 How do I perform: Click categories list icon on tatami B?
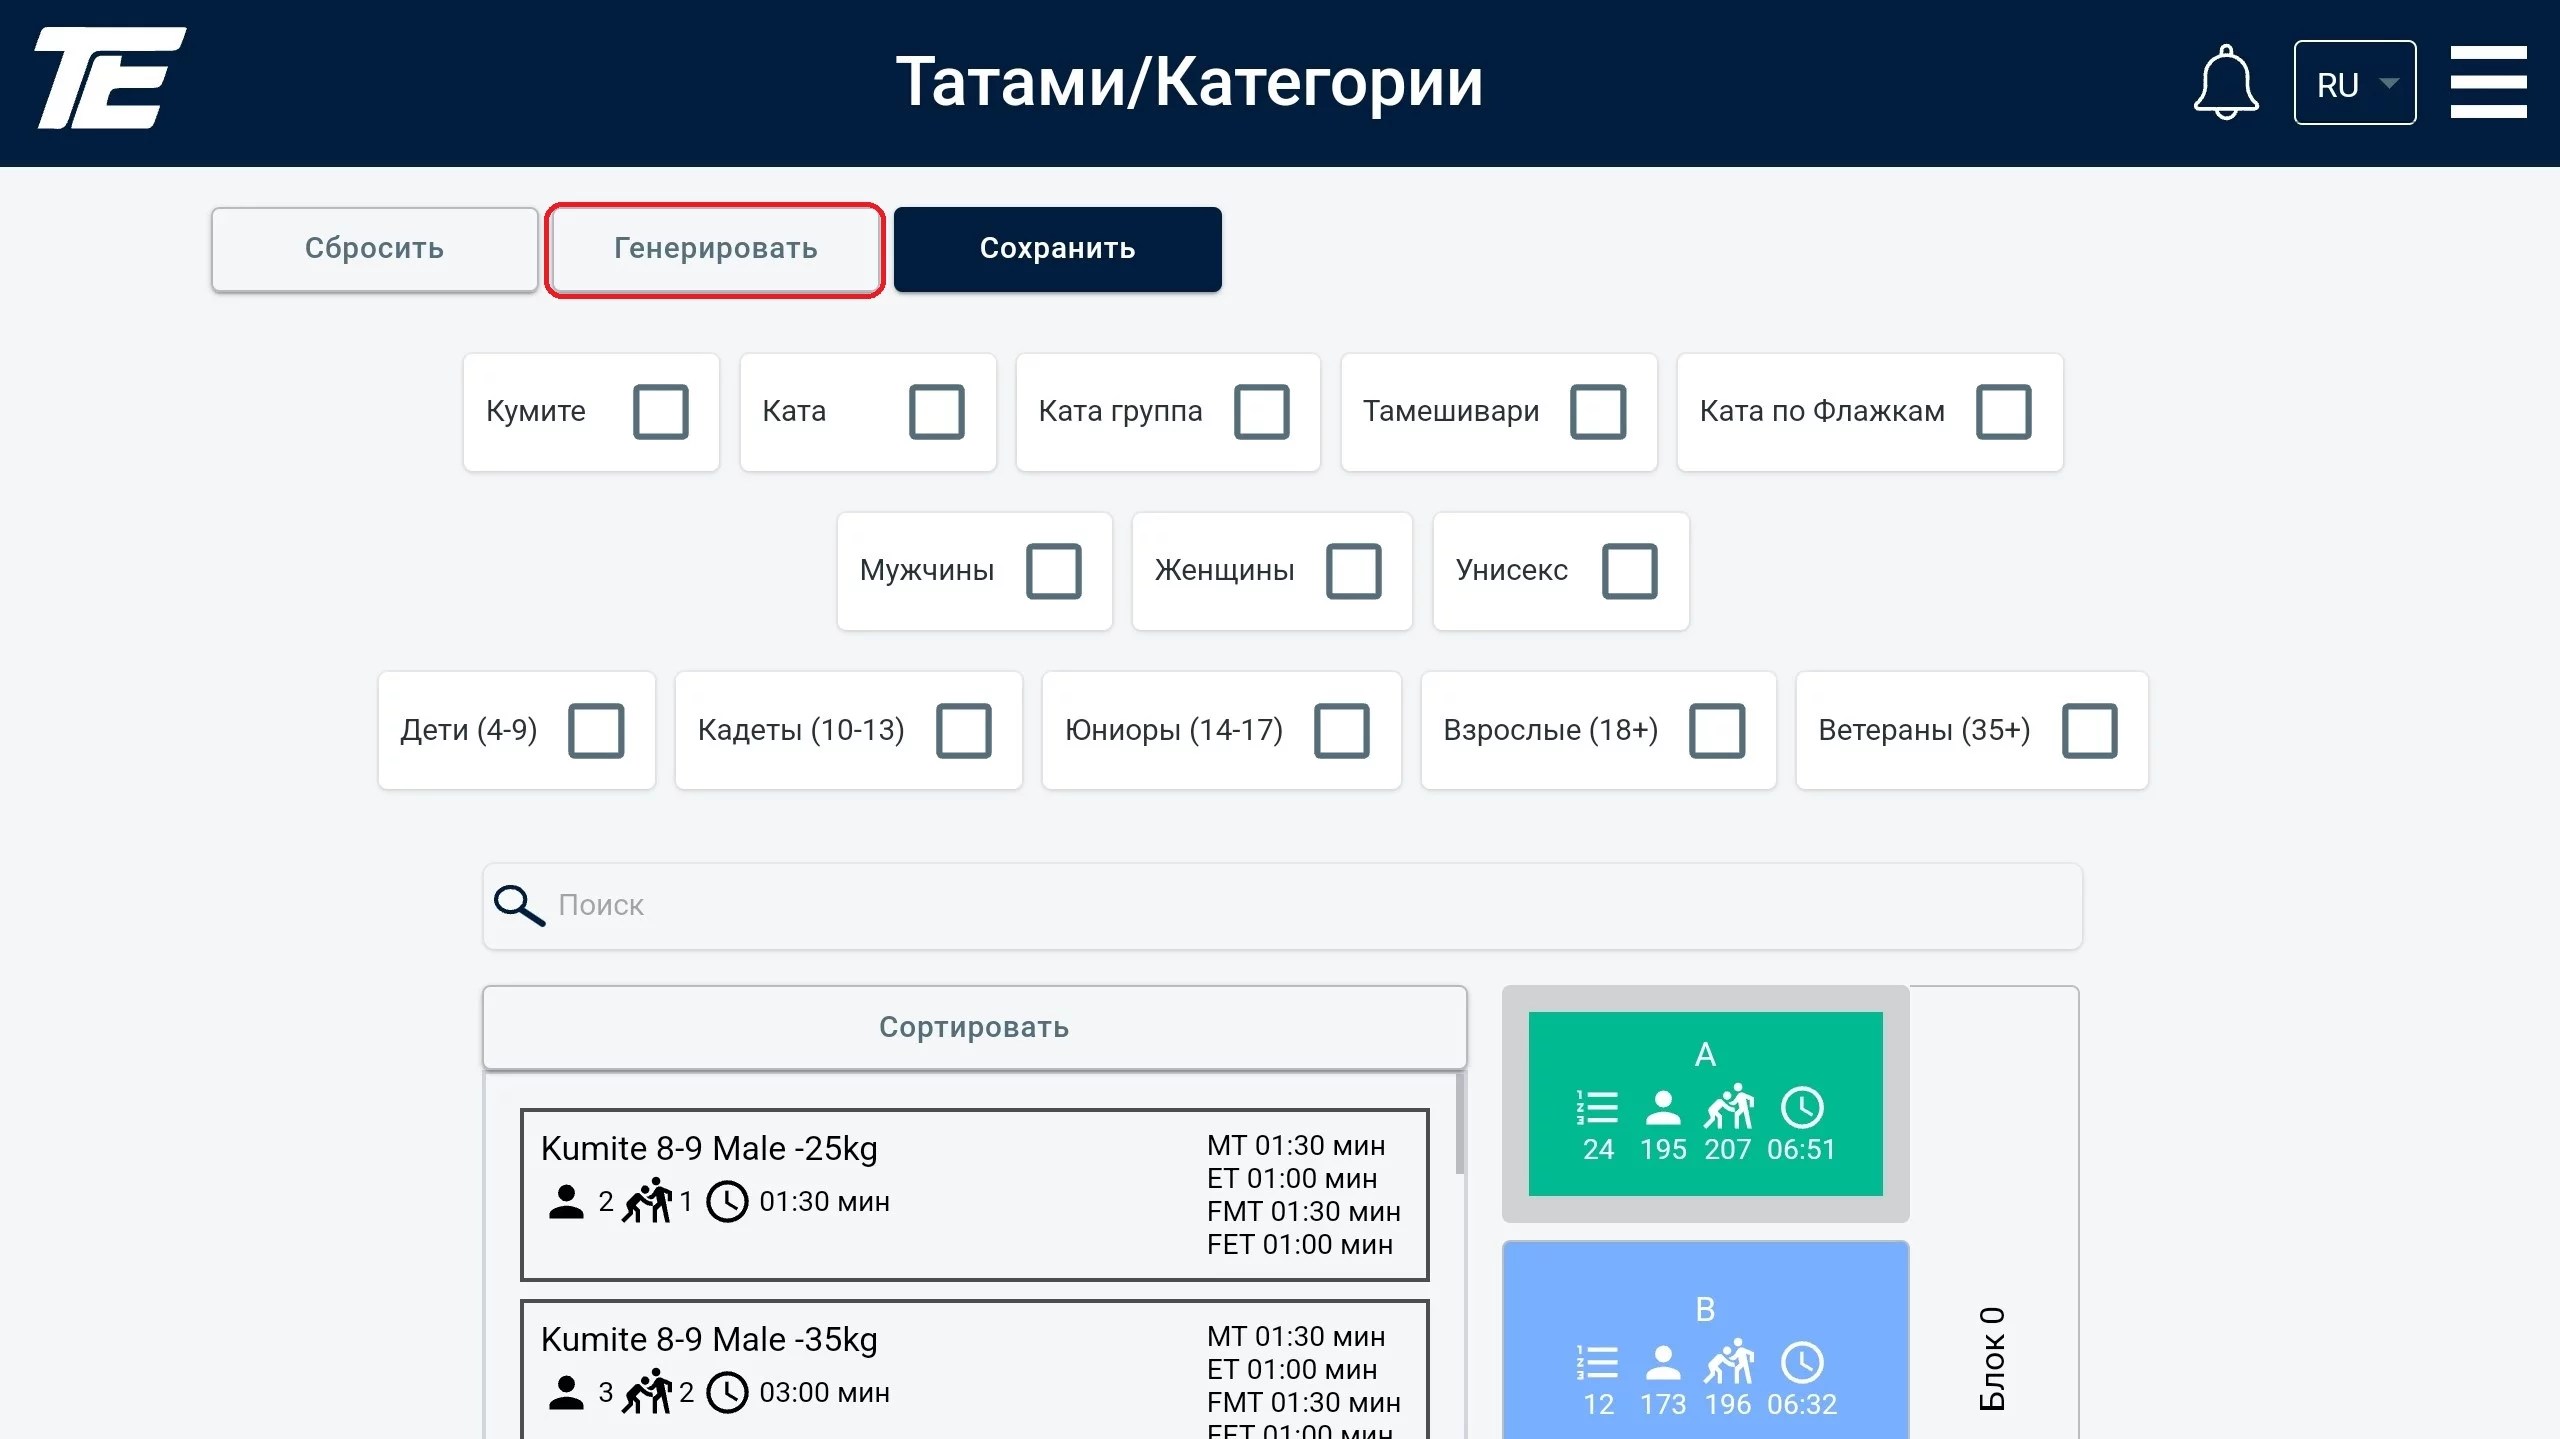tap(1597, 1362)
